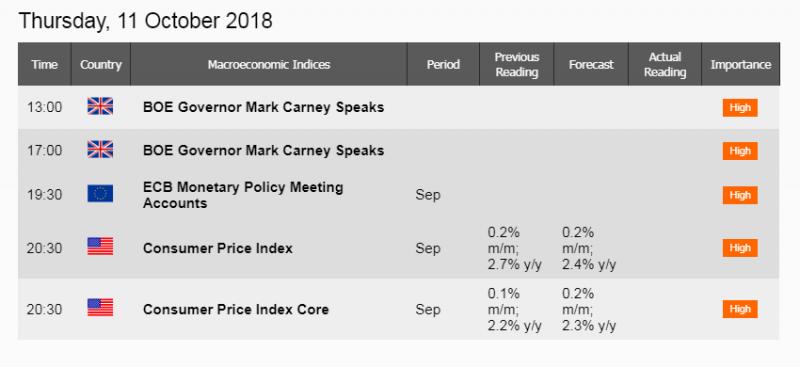
Task: Select the Country column header
Action: click(101, 64)
